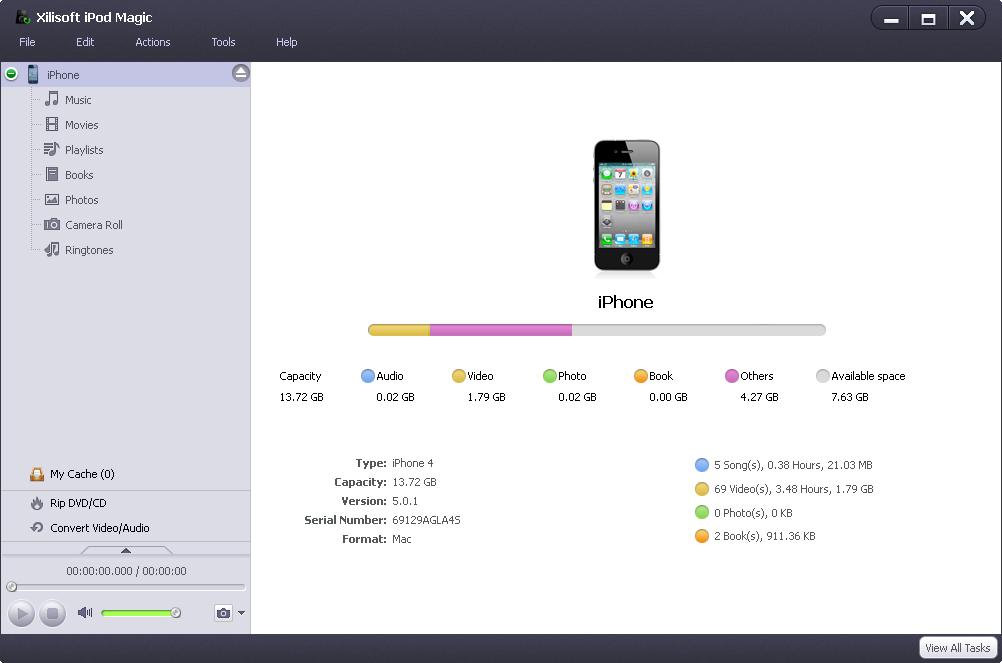
Task: Open Camera Roll in sidebar
Action: (93, 225)
